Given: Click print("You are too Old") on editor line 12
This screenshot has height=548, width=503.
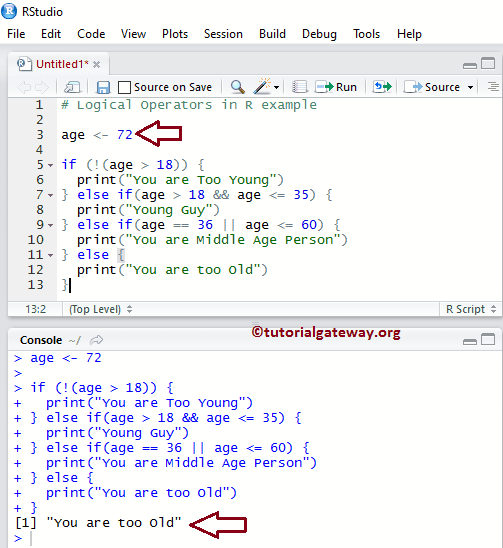Looking at the screenshot, I should (x=172, y=270).
